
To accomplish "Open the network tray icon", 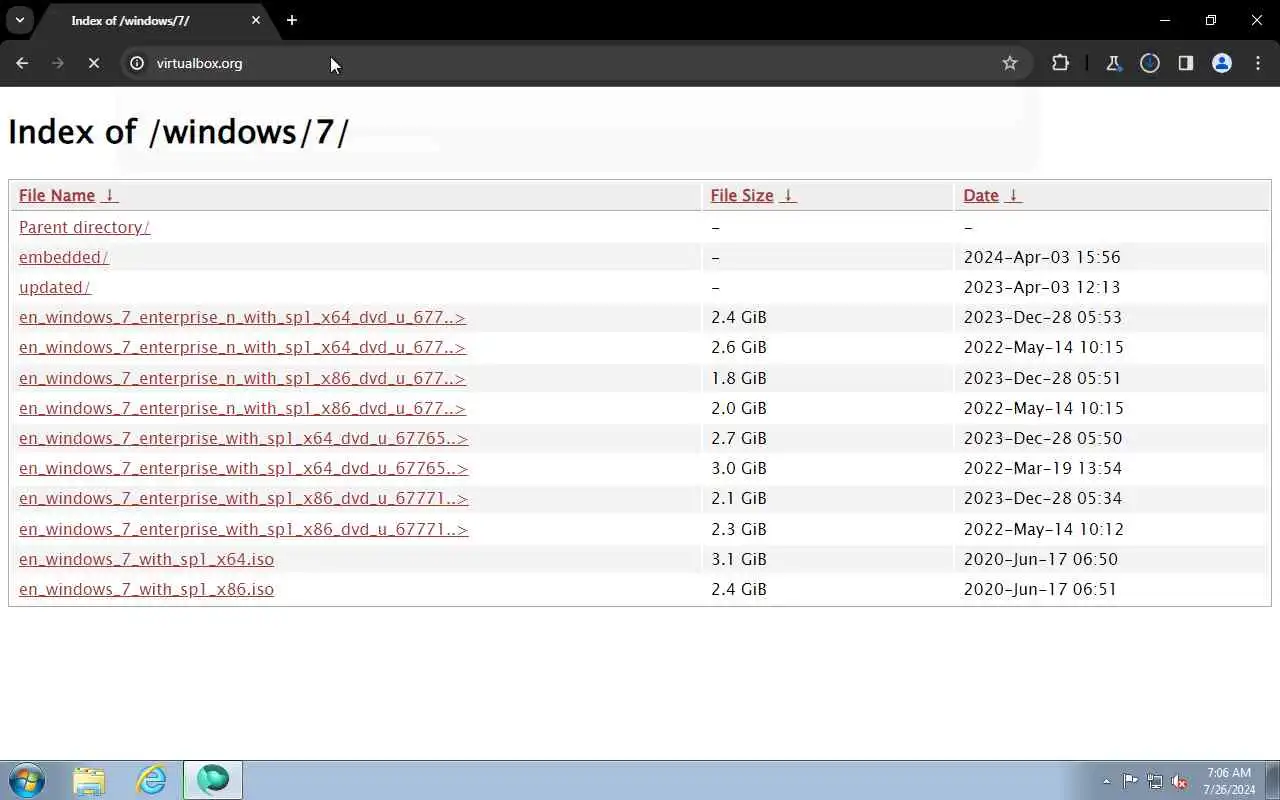I will click(x=1155, y=781).
